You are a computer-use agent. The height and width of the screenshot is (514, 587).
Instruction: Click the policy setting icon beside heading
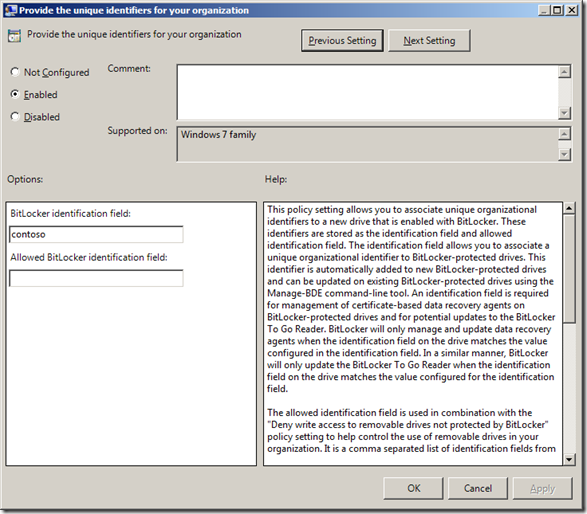14,36
